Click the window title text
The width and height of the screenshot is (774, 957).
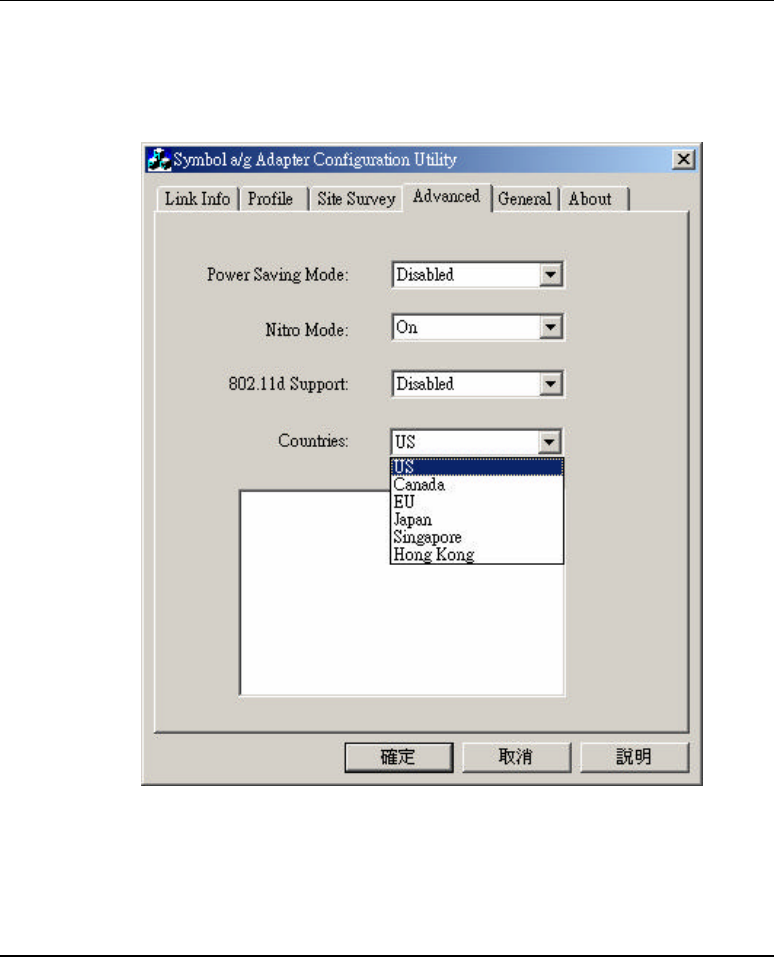(315, 160)
